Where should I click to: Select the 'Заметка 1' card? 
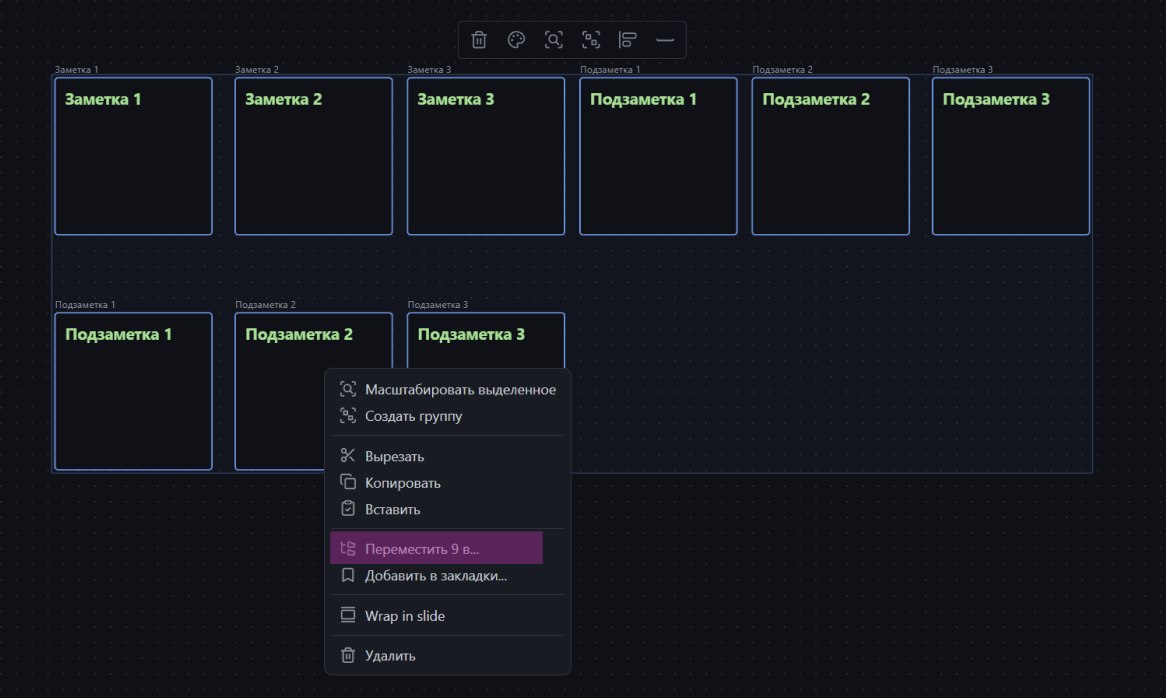click(133, 156)
